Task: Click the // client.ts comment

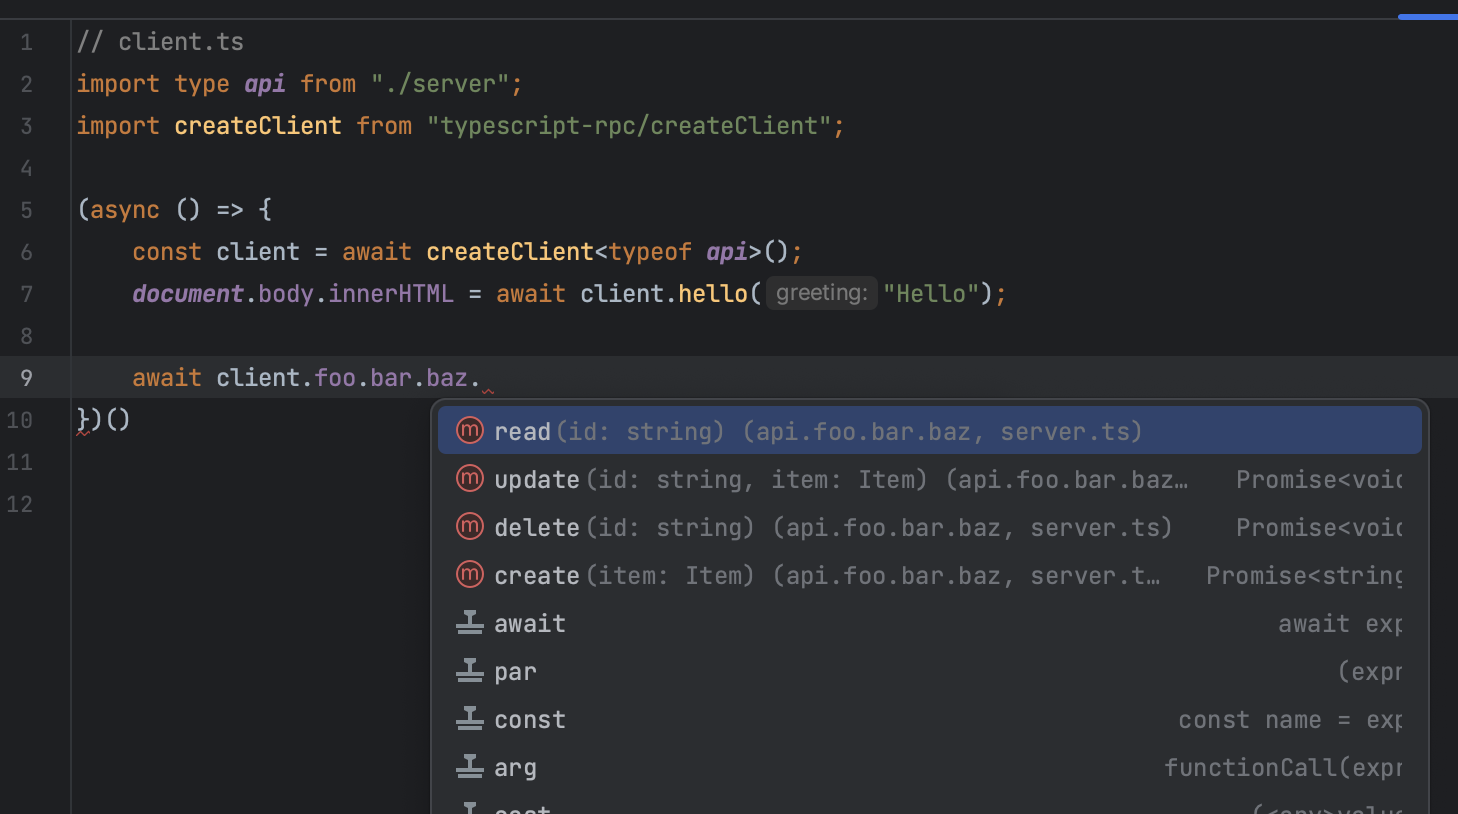Action: point(160,42)
